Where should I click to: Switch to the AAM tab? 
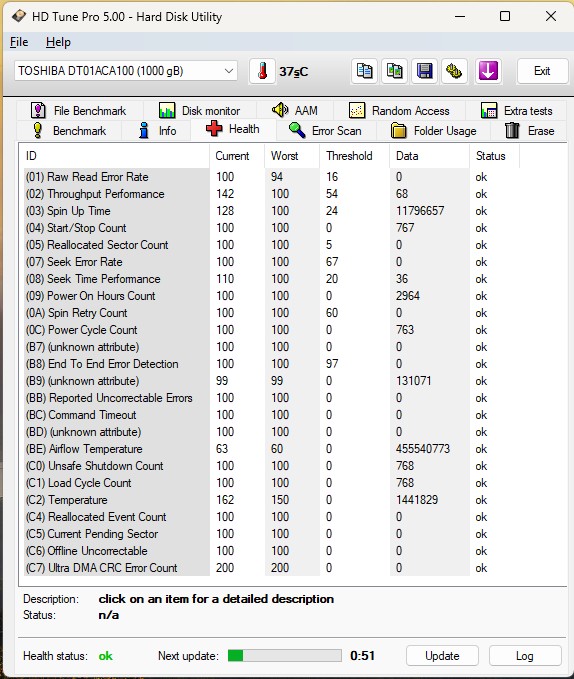point(295,111)
